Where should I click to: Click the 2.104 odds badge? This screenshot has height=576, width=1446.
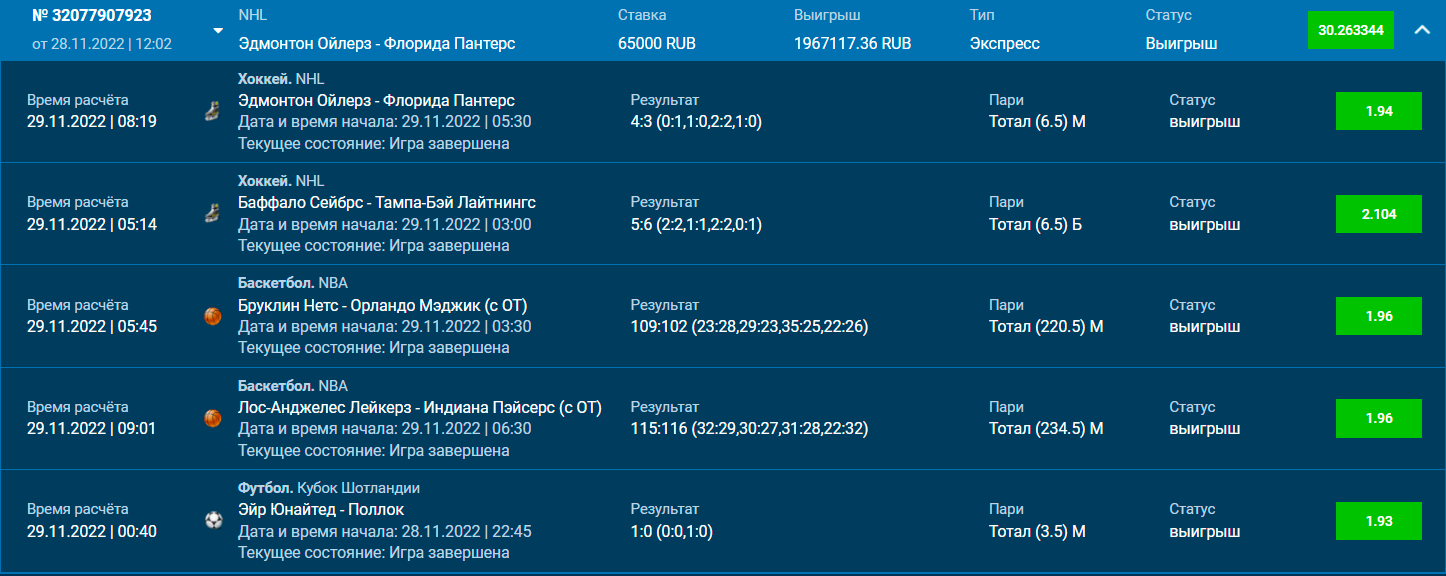point(1379,214)
